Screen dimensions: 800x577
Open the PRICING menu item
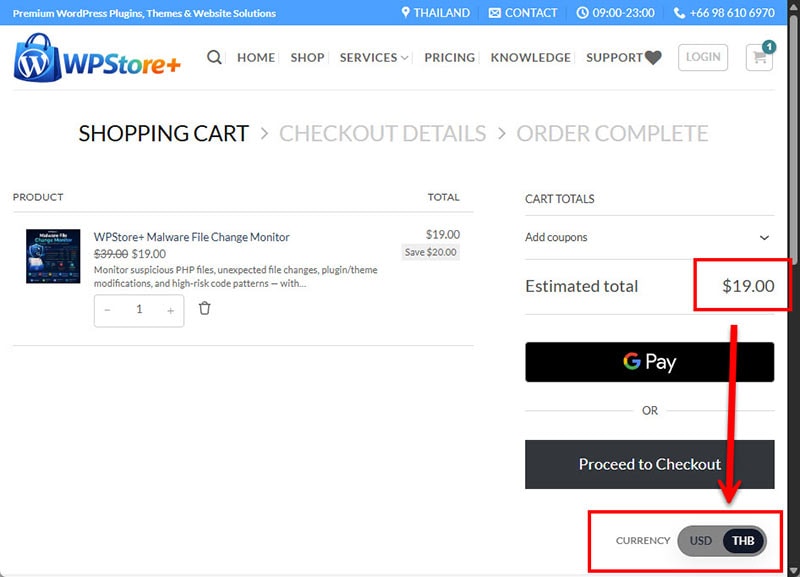[449, 58]
